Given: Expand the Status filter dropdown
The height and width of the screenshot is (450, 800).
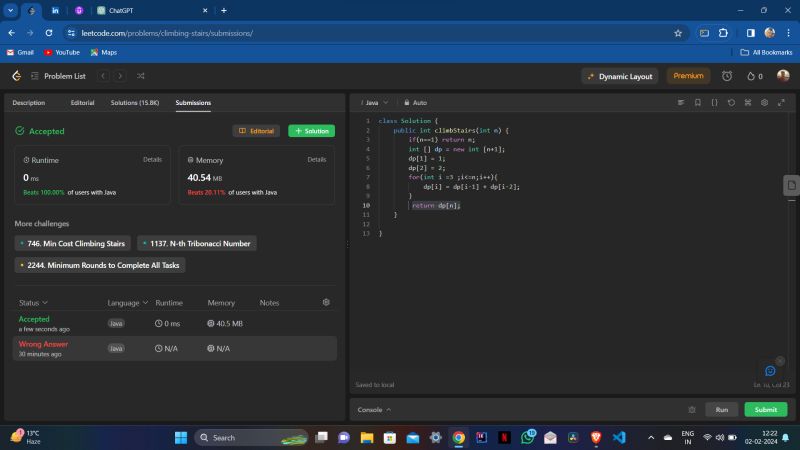Looking at the screenshot, I should pos(33,302).
